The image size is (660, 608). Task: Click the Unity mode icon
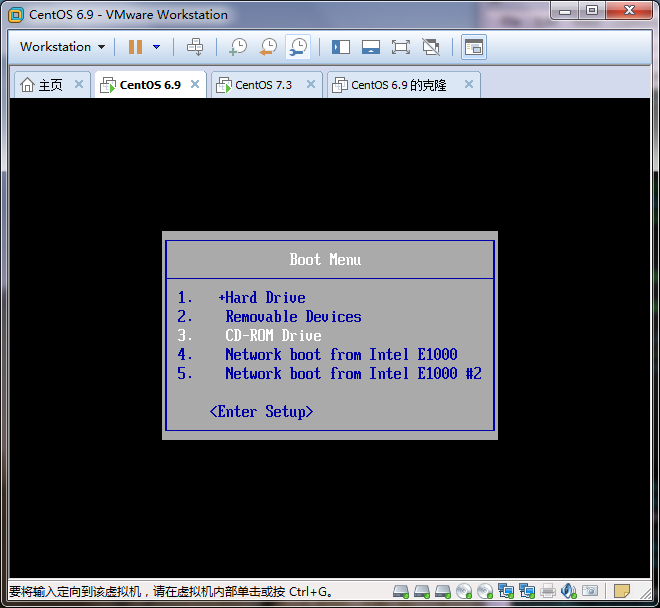pyautogui.click(x=431, y=47)
